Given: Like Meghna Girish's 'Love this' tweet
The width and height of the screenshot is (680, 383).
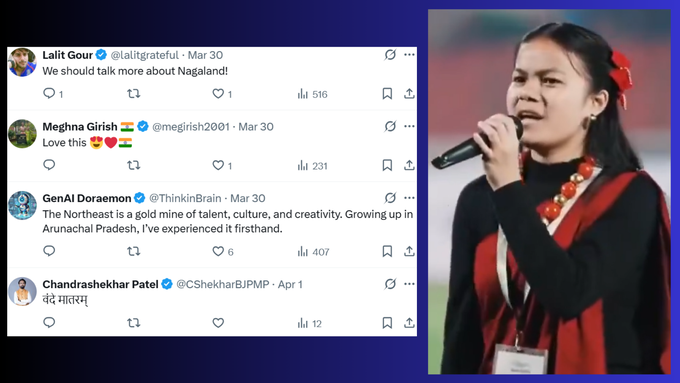Looking at the screenshot, I should click(218, 165).
